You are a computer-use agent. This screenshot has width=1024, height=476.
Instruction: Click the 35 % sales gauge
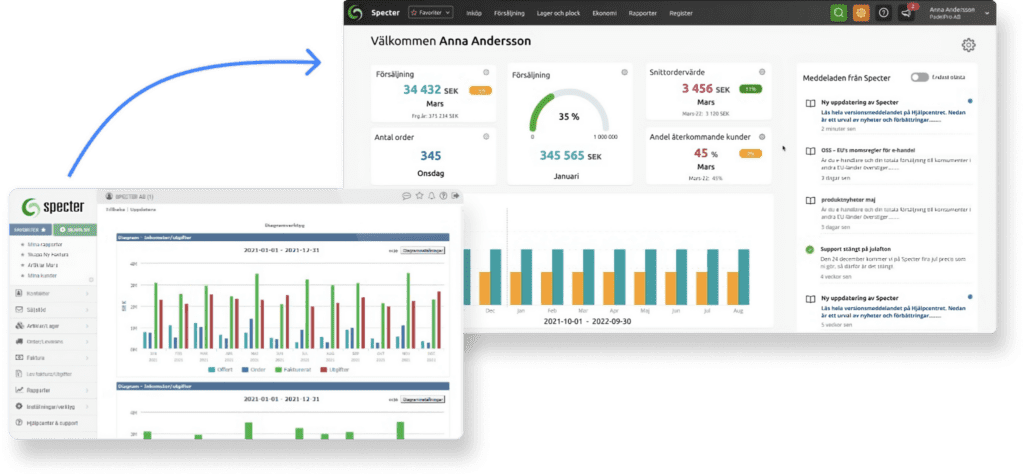pos(569,112)
